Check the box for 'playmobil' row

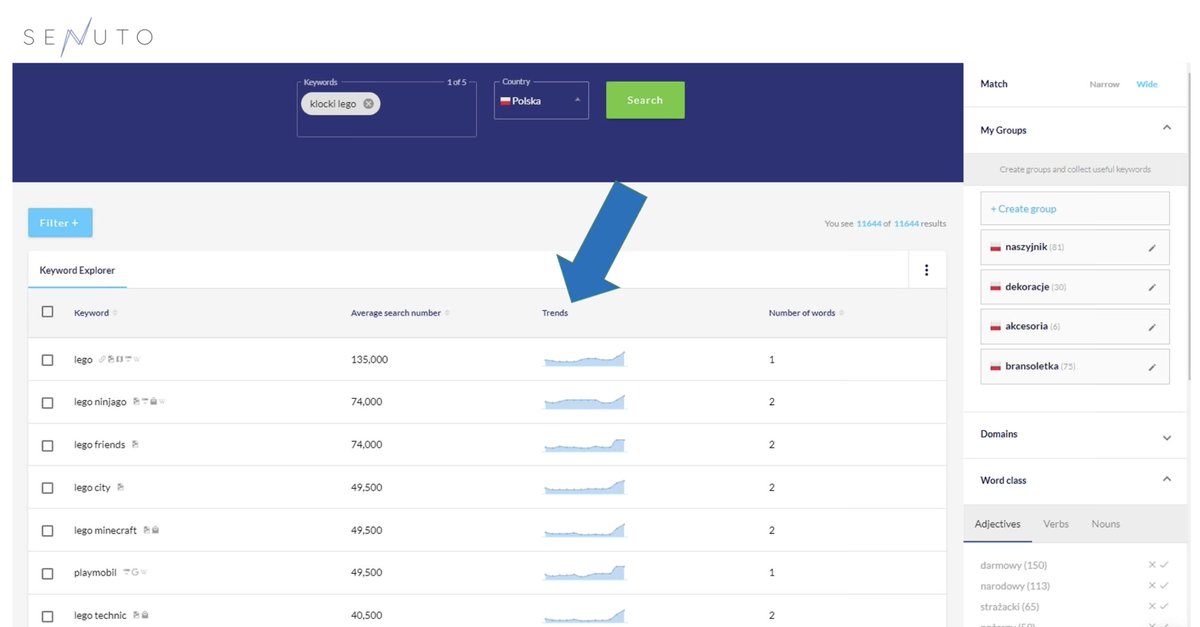[x=47, y=574]
